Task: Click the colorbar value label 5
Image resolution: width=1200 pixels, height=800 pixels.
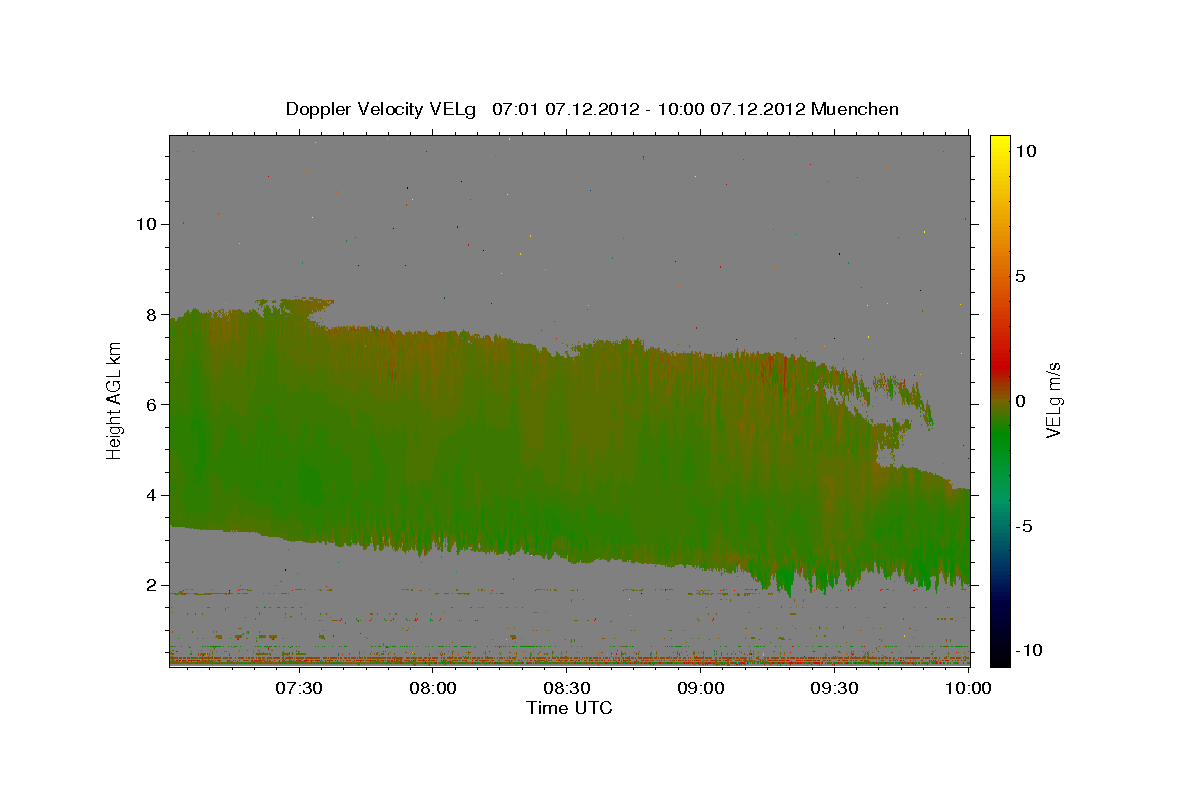Action: 1020,275
